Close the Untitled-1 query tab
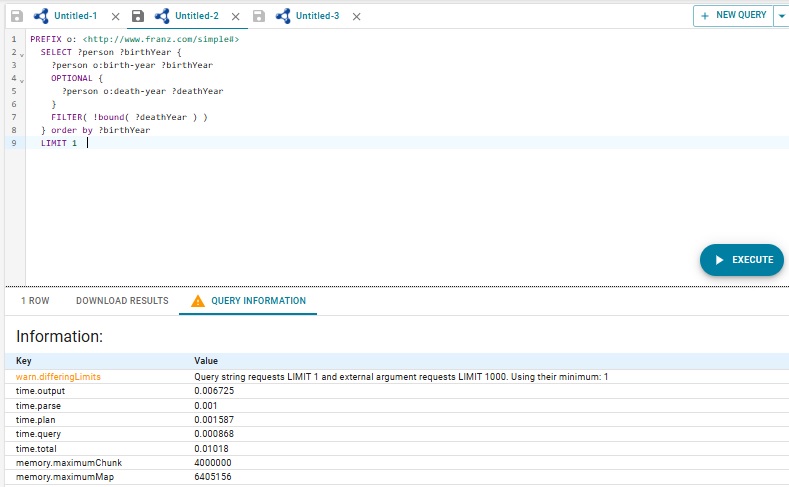 coord(115,17)
